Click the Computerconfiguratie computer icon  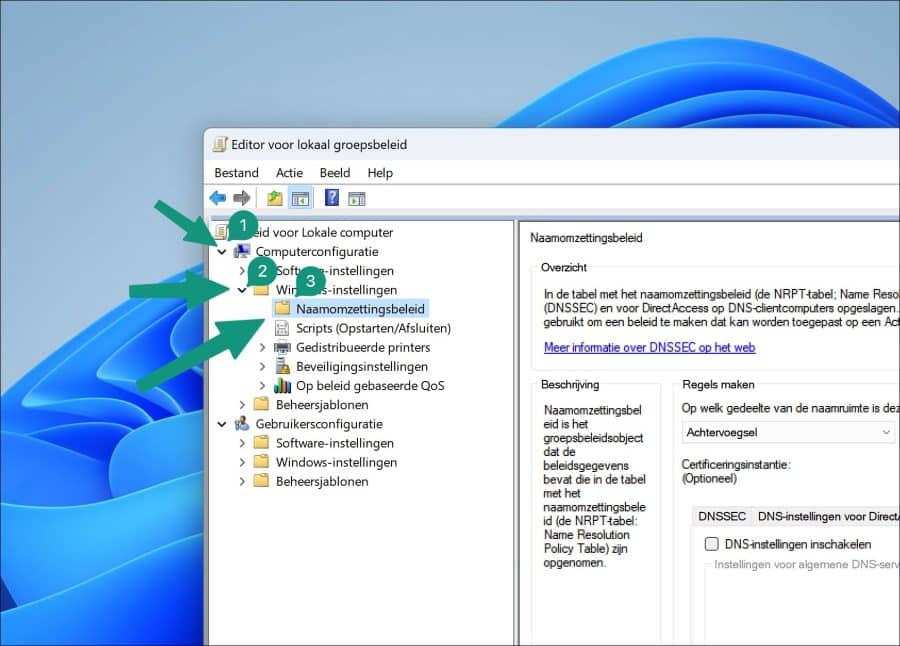[x=242, y=251]
